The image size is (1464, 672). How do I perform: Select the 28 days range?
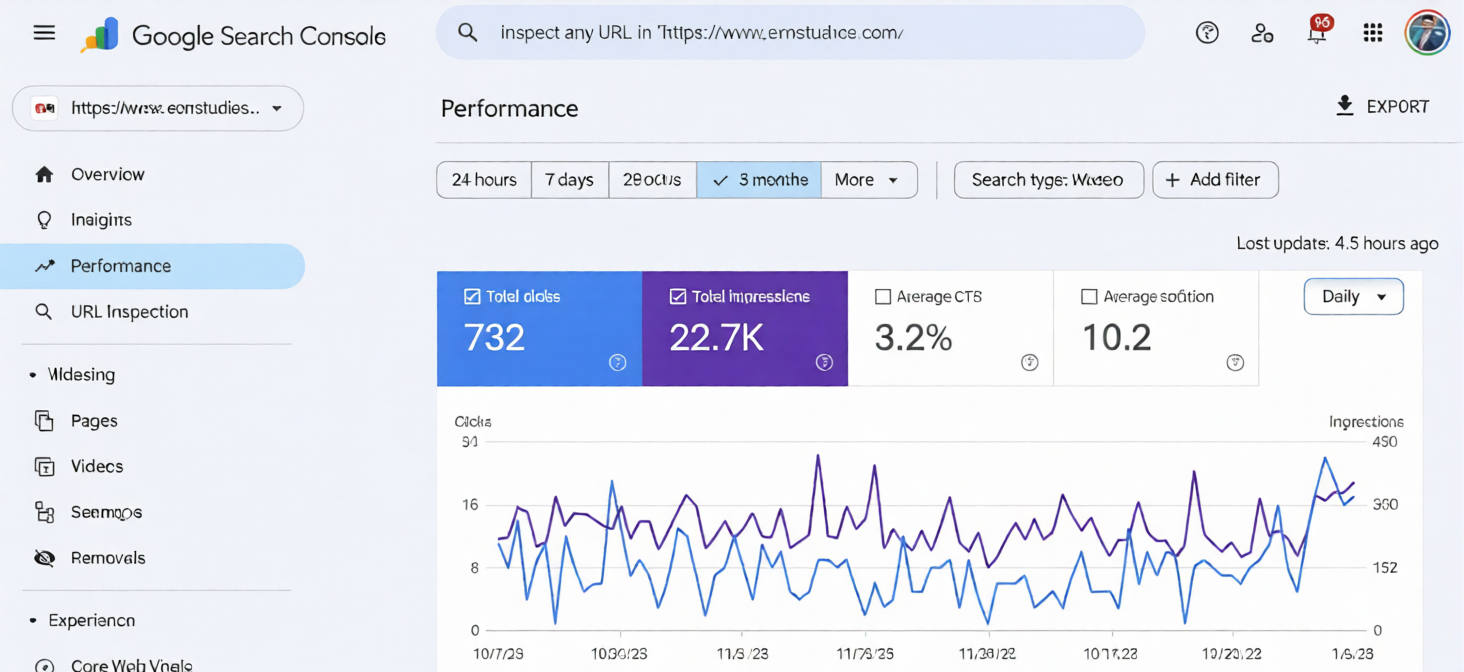click(x=652, y=180)
